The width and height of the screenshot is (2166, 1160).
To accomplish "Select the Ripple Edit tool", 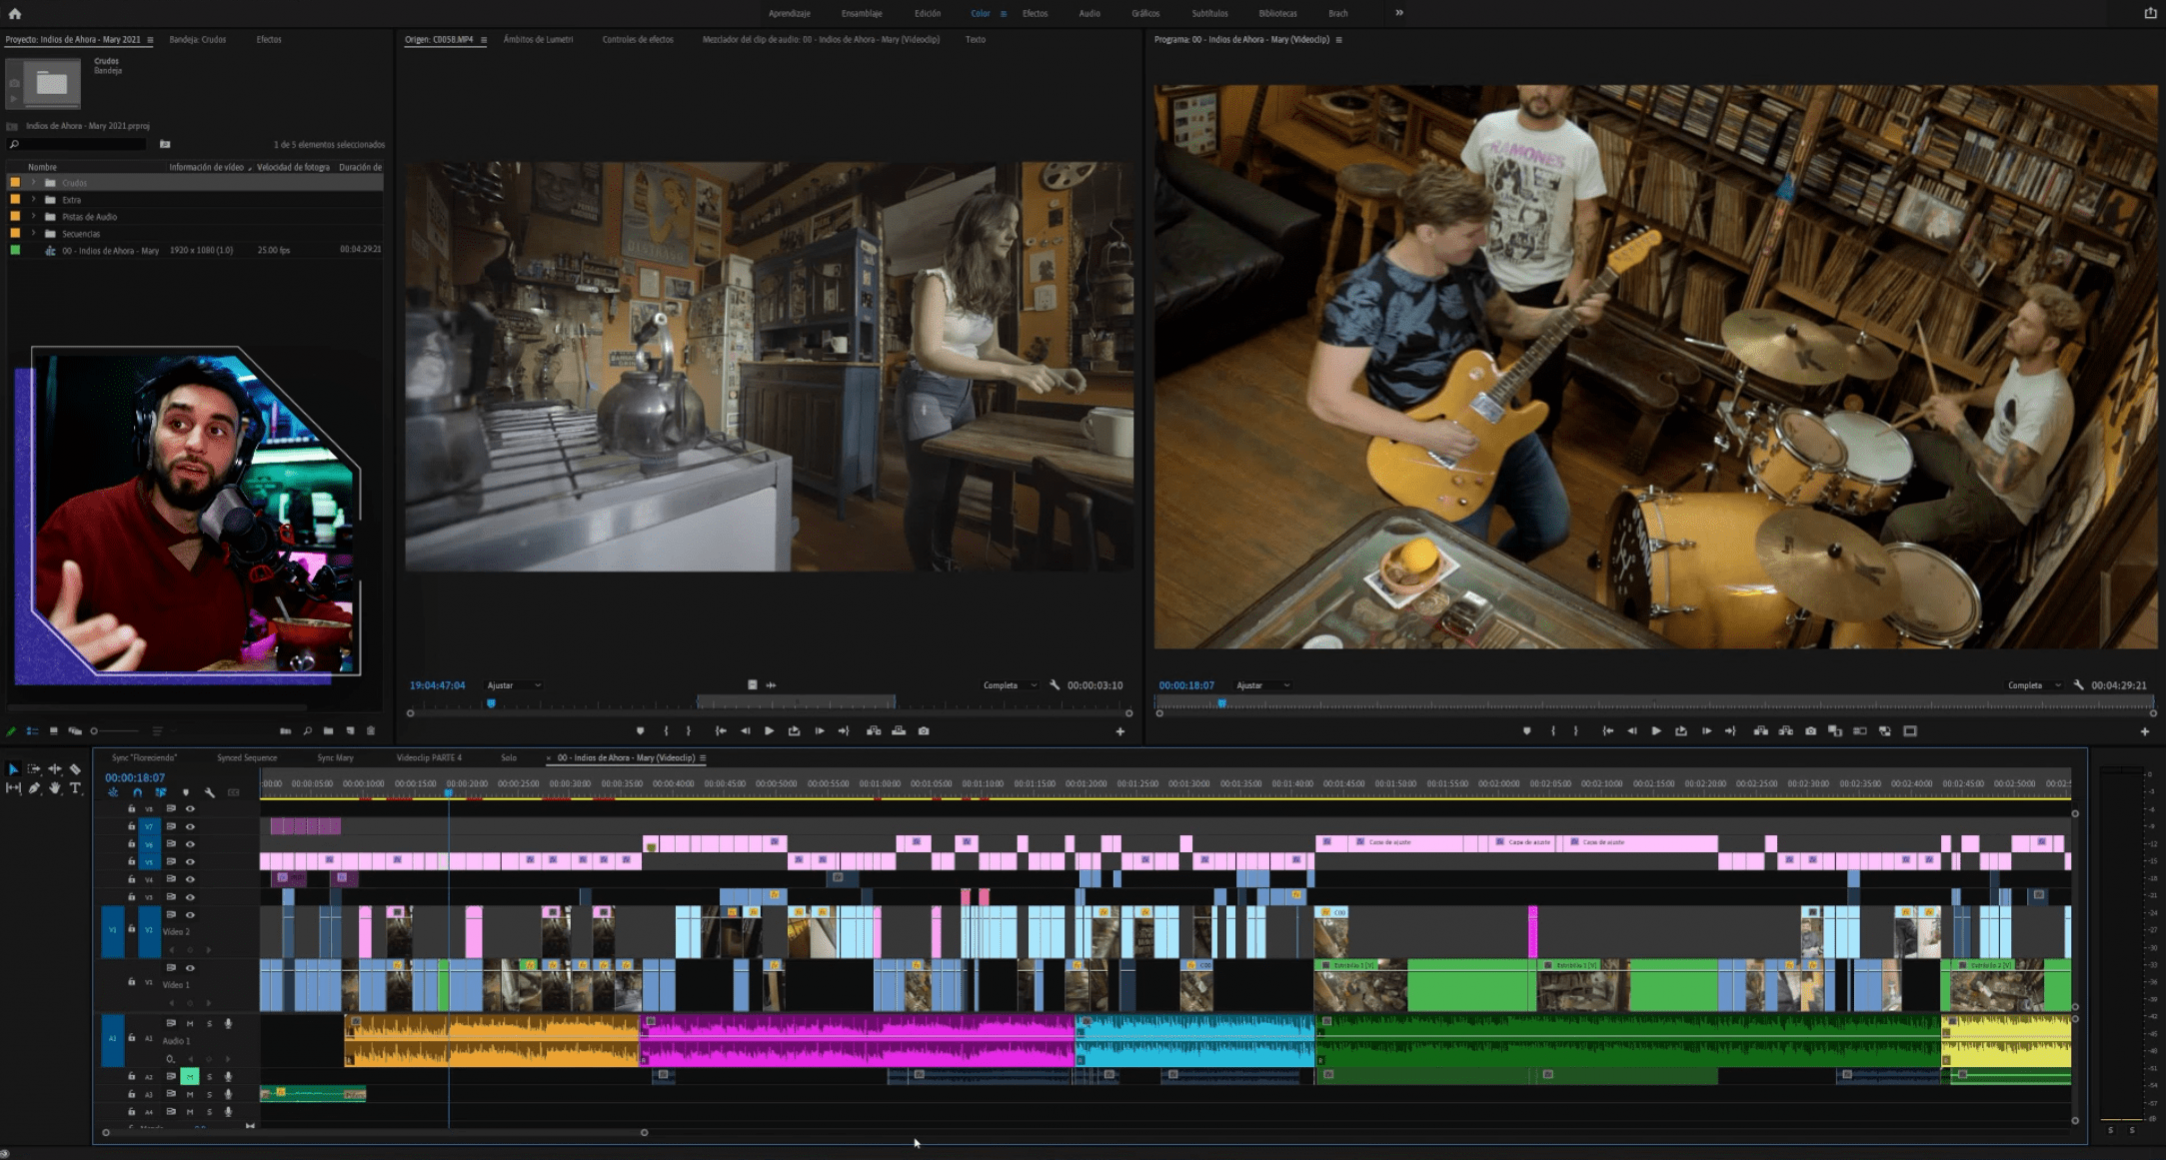I will point(55,769).
